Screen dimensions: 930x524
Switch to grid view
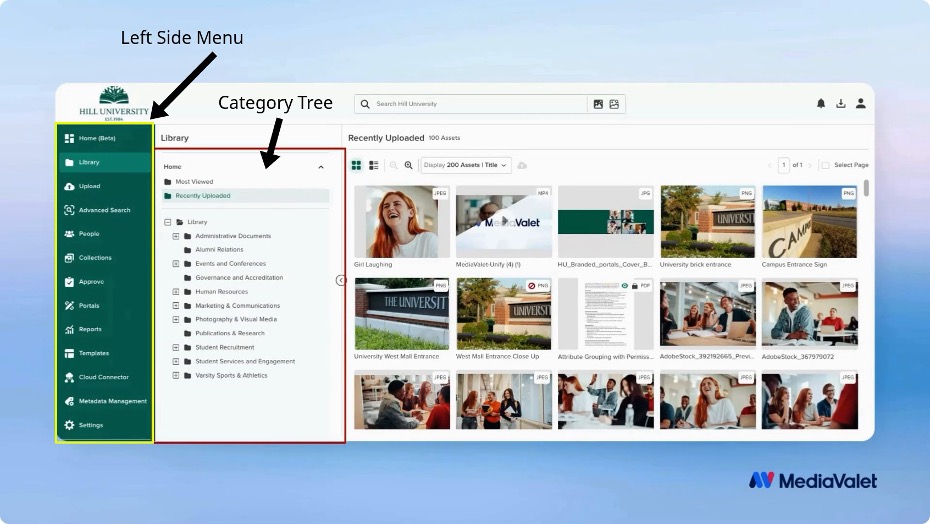click(356, 165)
